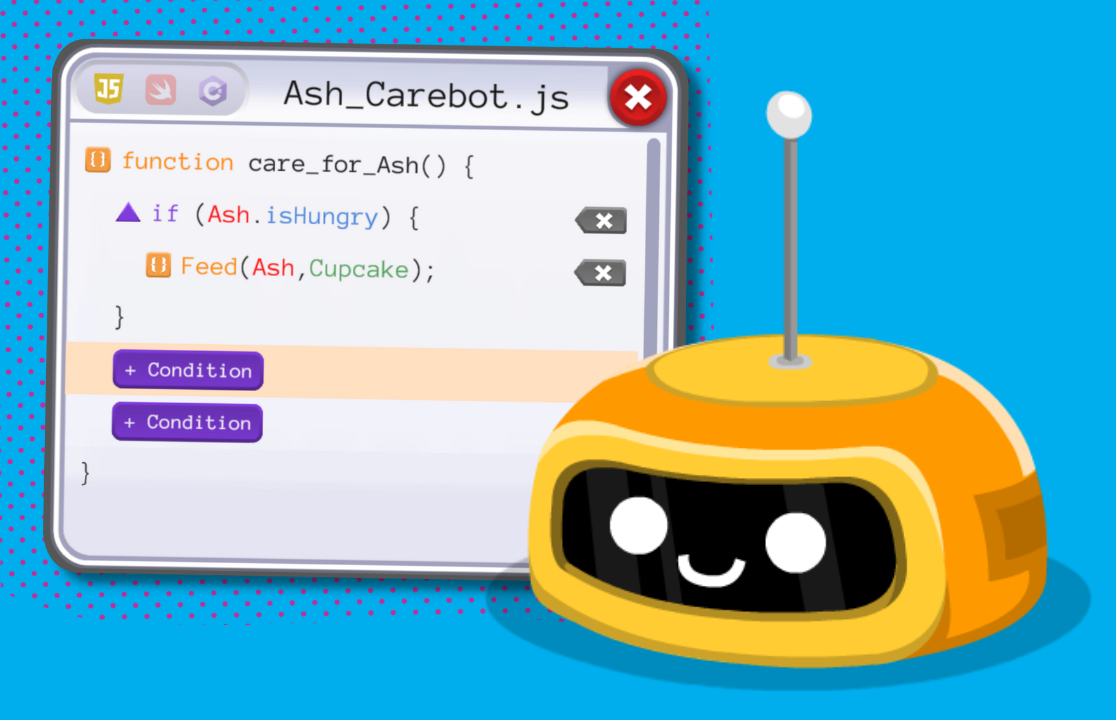Switch to the Swift language icon
Viewport: 1116px width, 720px height.
point(158,88)
